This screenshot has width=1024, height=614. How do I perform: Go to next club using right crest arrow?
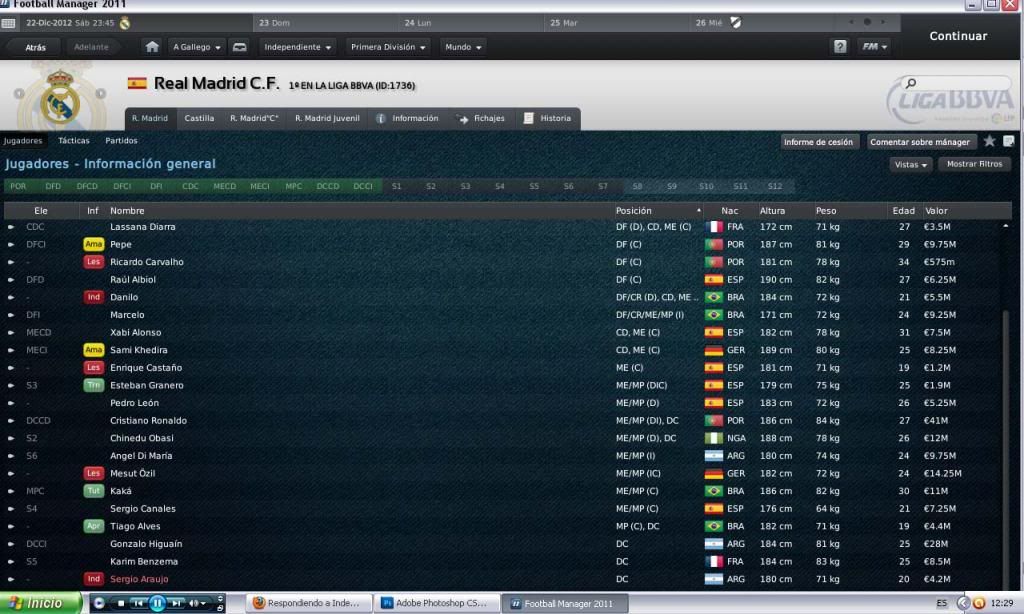click(101, 93)
